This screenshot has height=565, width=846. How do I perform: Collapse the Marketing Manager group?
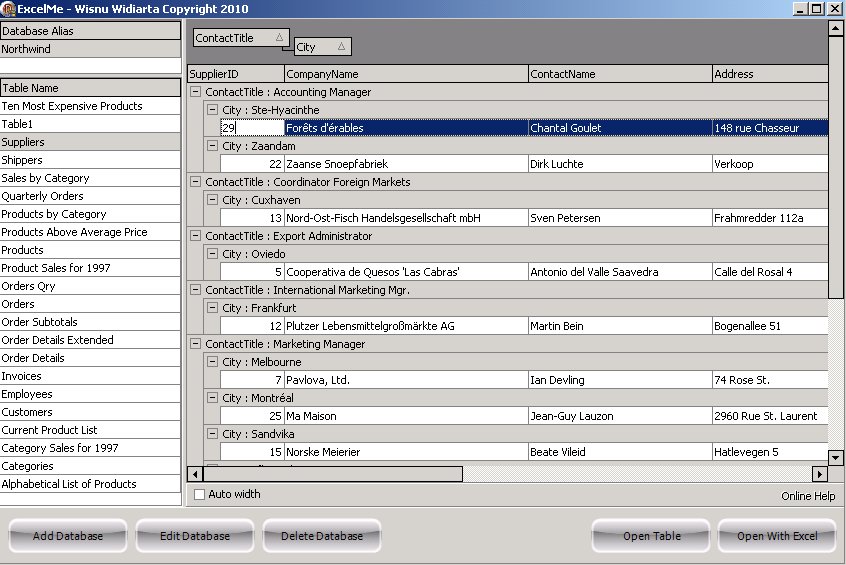(195, 344)
